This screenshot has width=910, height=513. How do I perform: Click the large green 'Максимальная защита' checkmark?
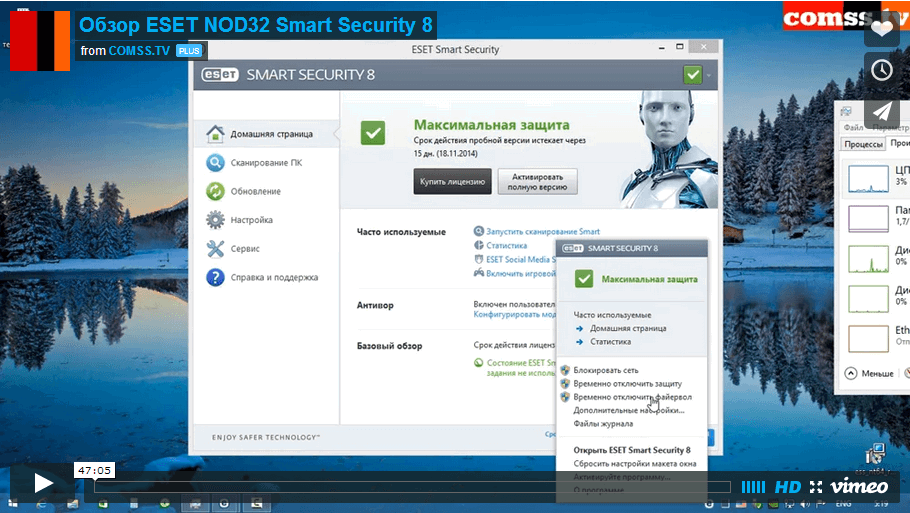point(373,133)
